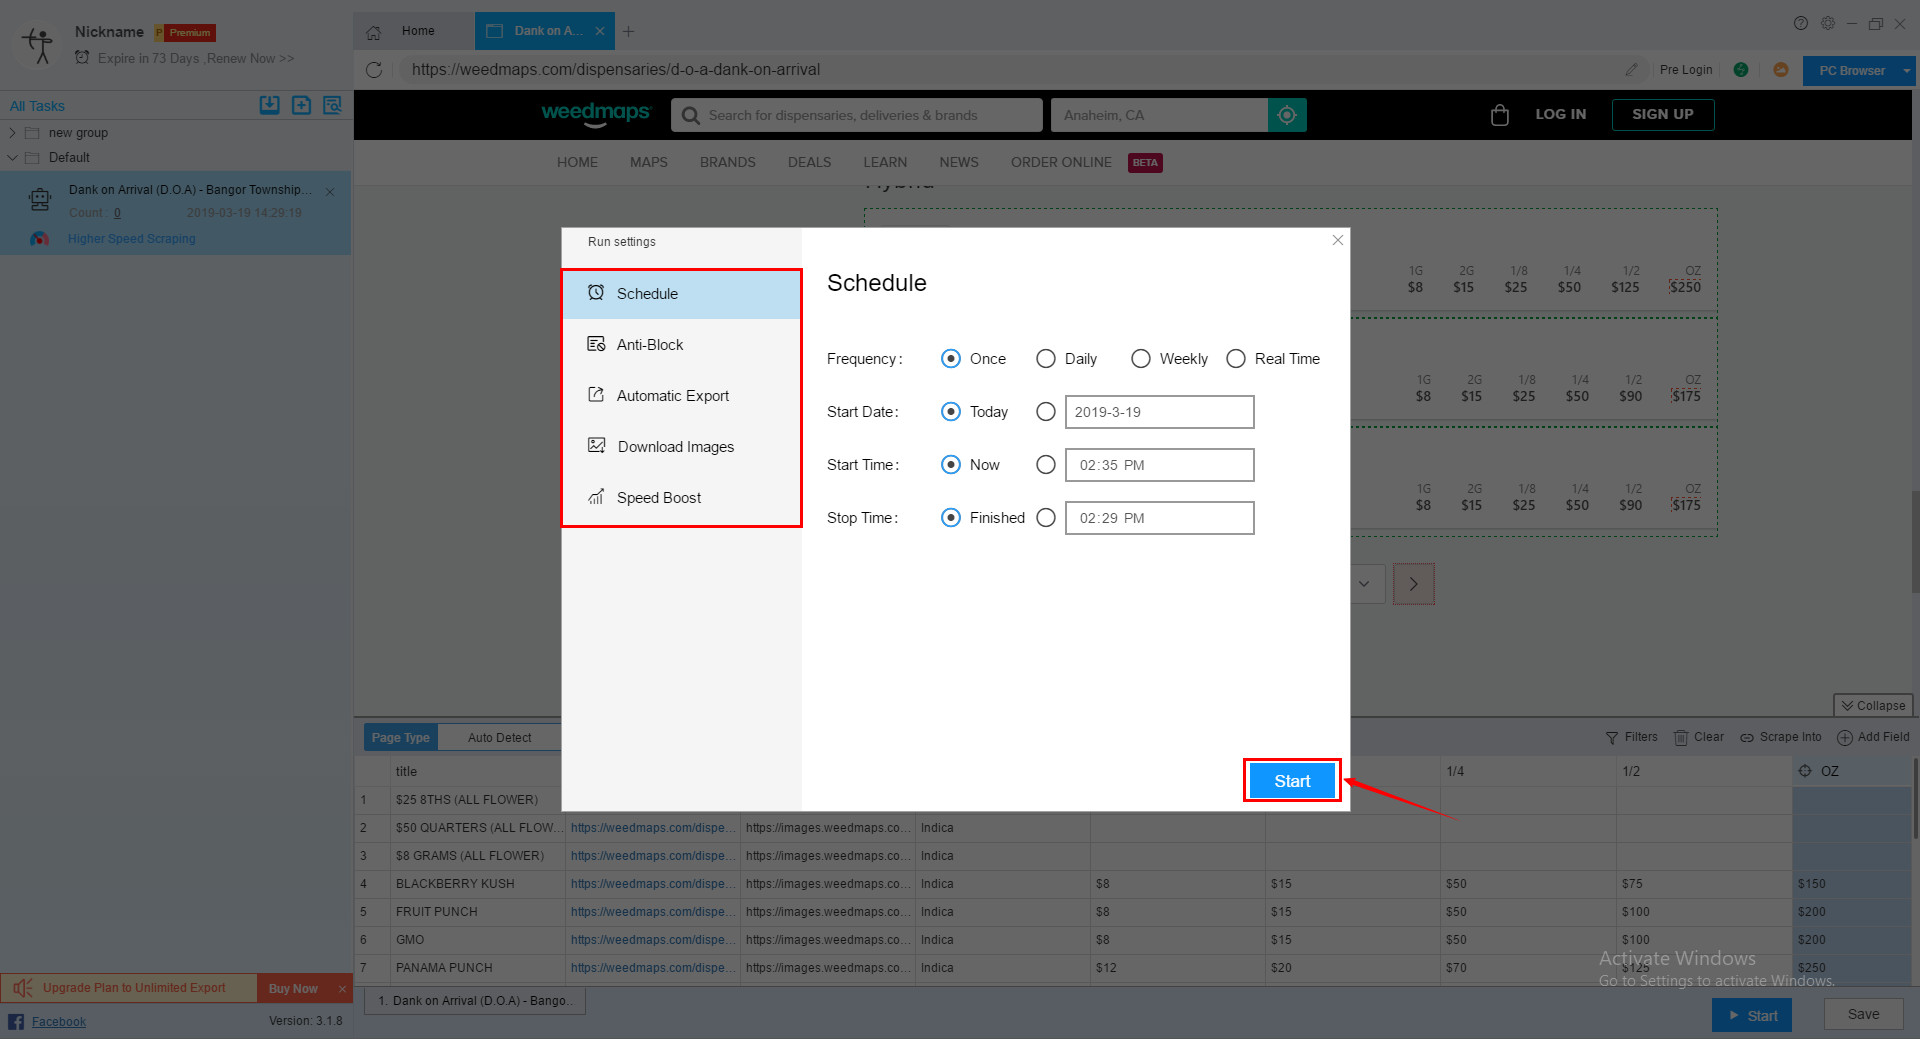The image size is (1920, 1039).
Task: Select custom start date radio button
Action: [1046, 412]
